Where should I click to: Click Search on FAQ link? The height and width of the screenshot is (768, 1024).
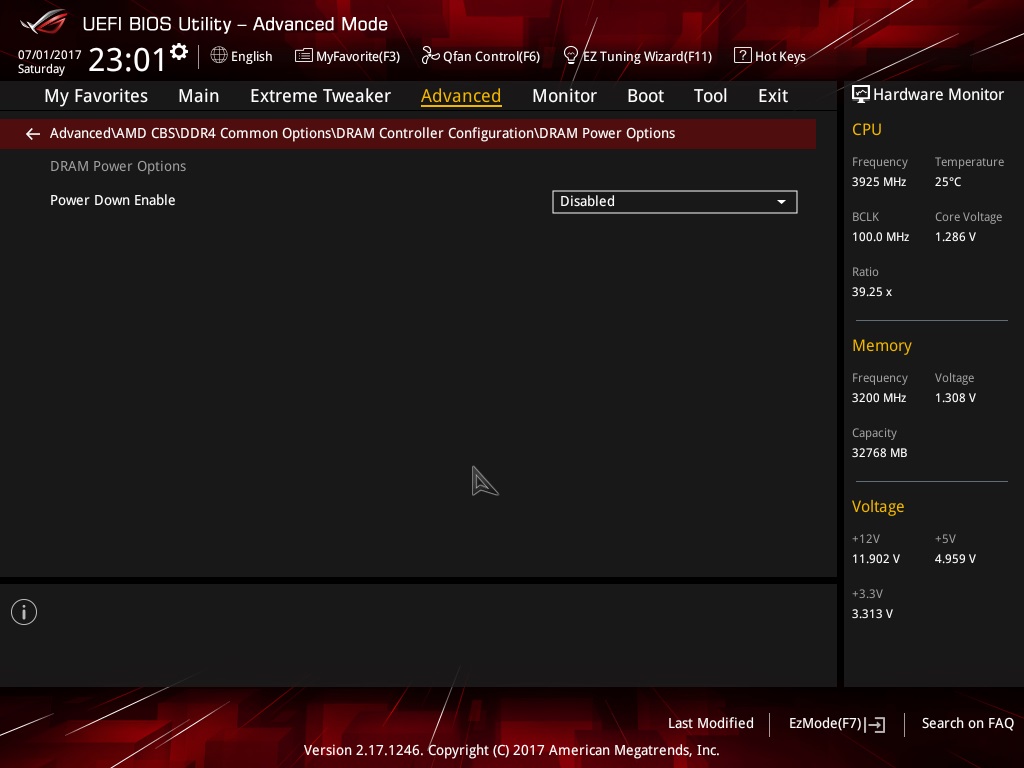pos(968,724)
